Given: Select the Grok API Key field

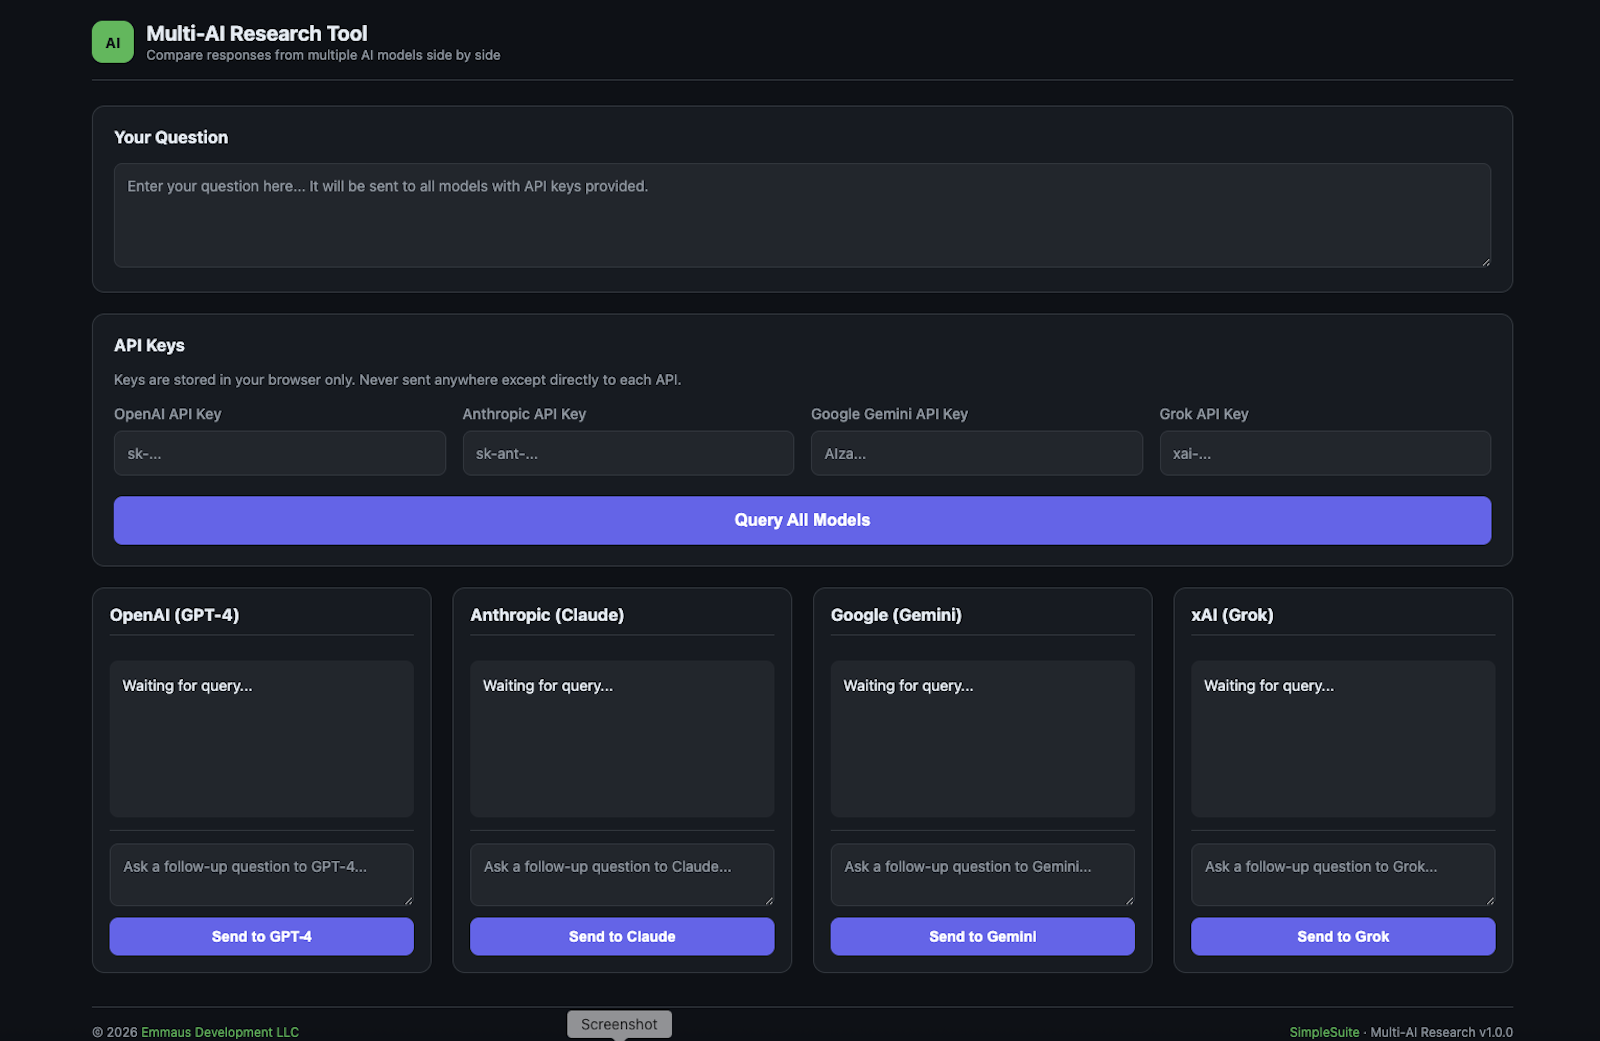Looking at the screenshot, I should [x=1324, y=453].
